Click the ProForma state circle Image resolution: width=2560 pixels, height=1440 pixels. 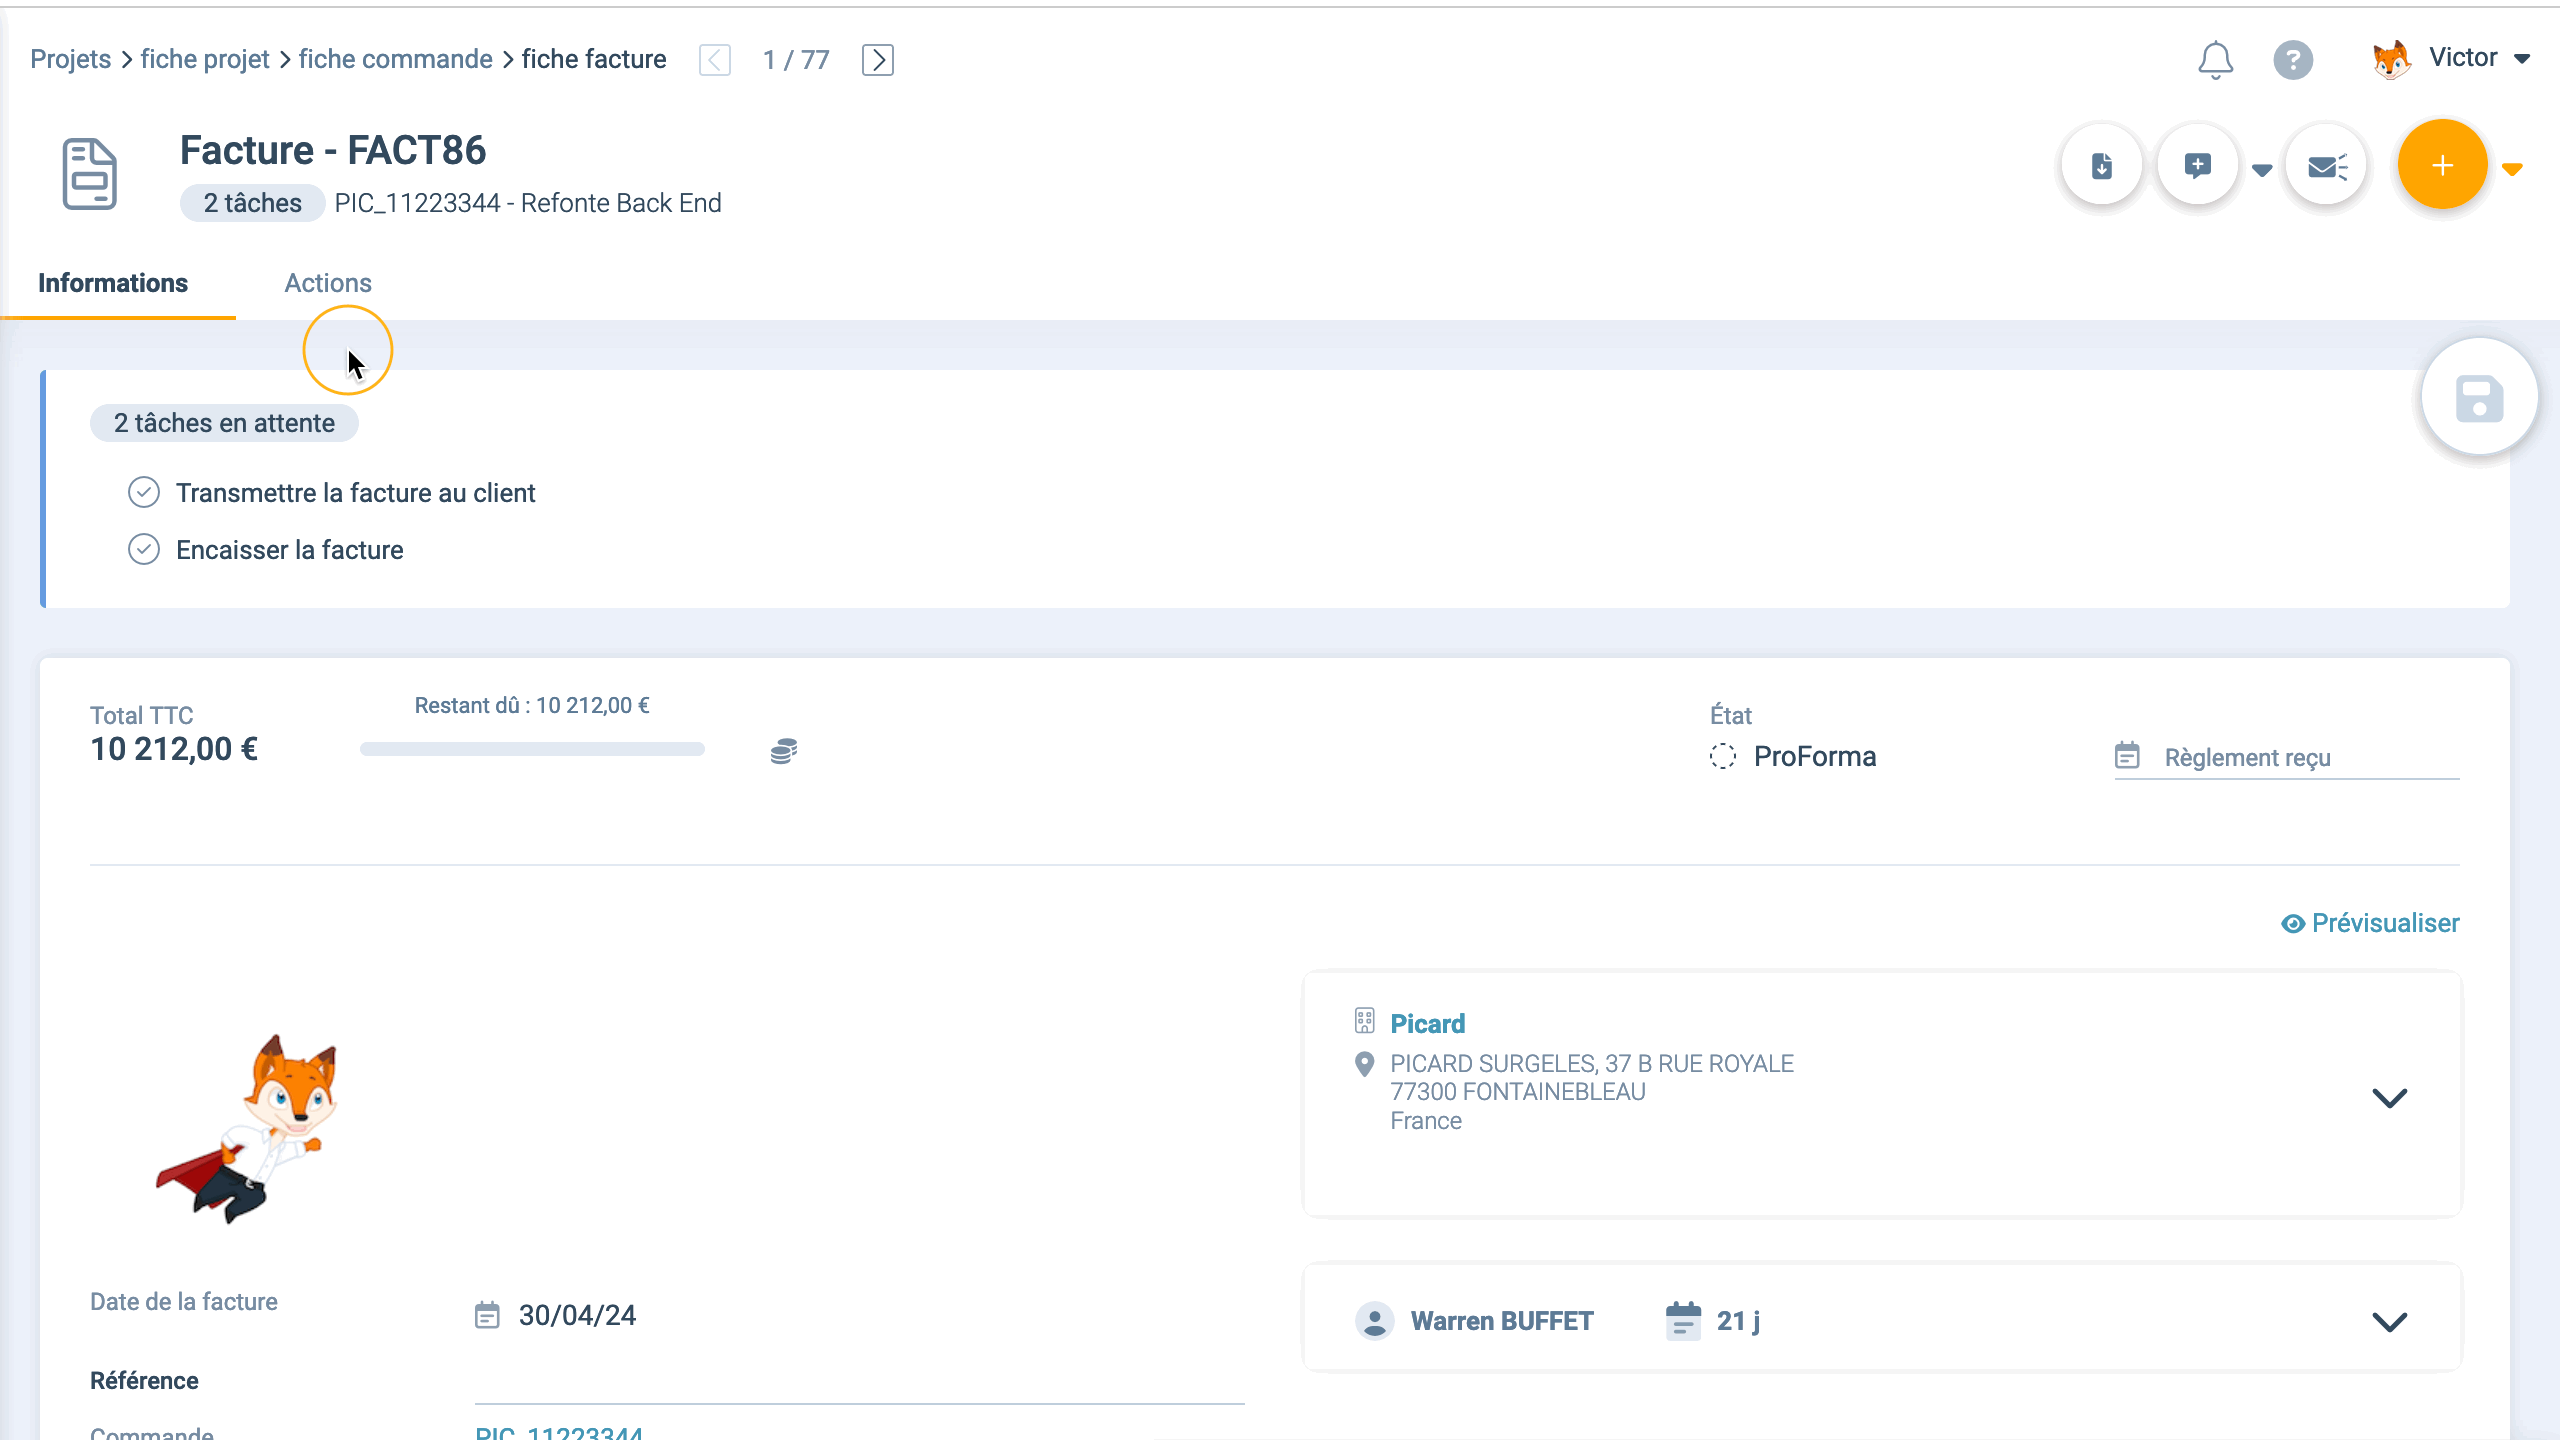coord(1722,757)
